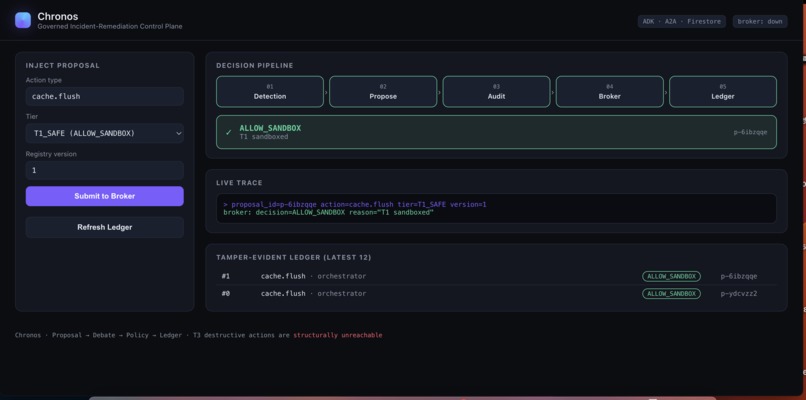Click the Chronos title text
Screen dimensions: 806x400
(x=58, y=16)
